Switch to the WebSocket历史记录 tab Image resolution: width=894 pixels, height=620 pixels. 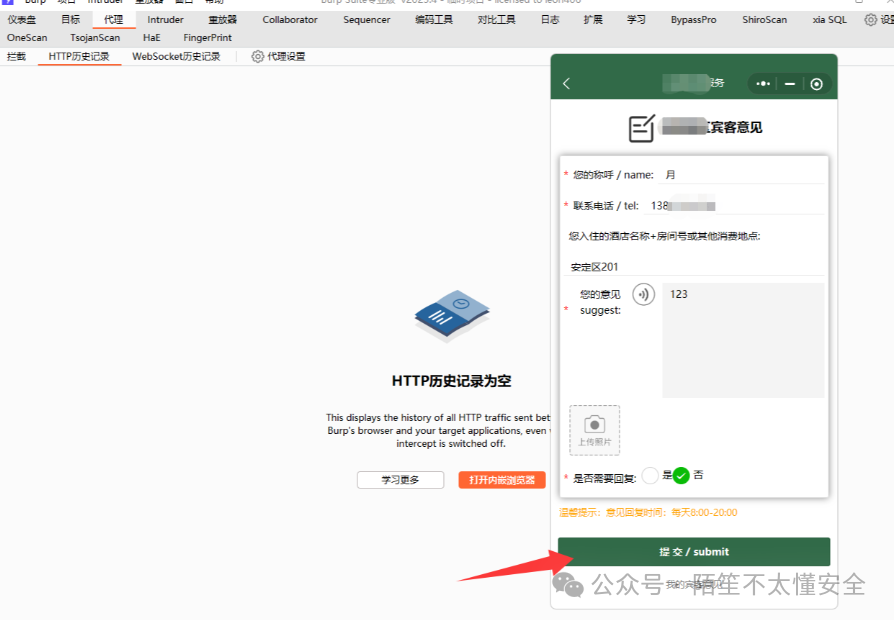coord(176,57)
